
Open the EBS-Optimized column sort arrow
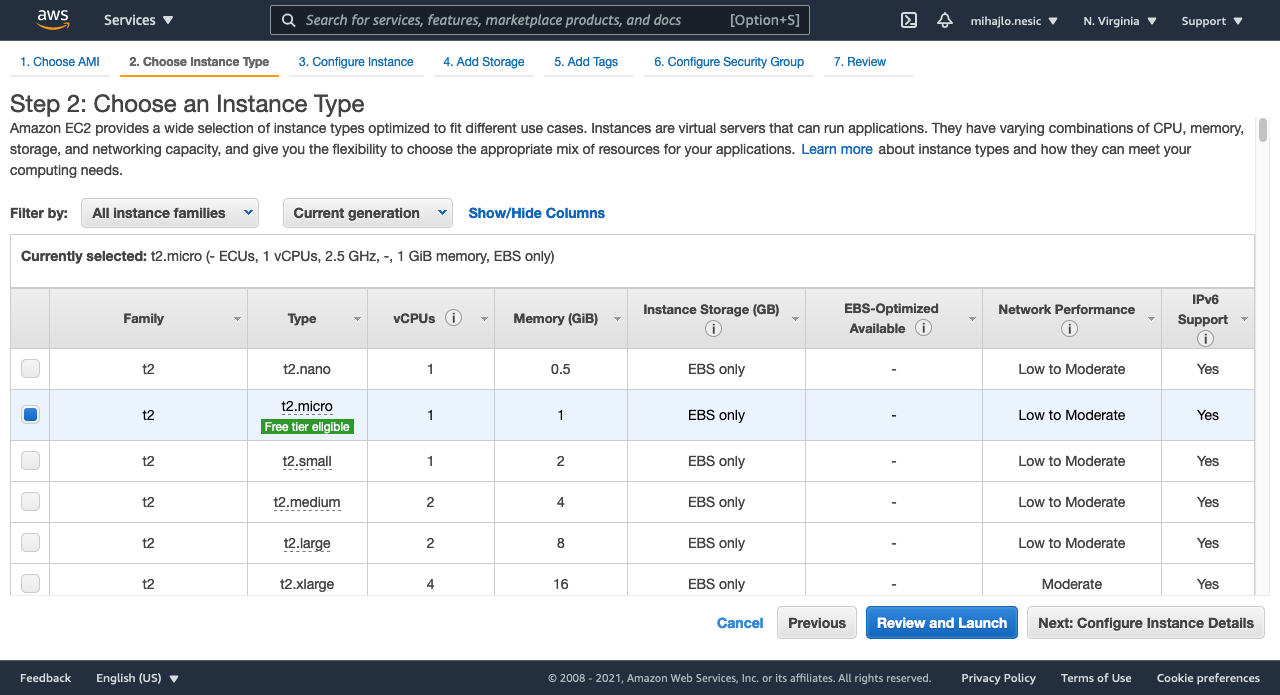tap(972, 319)
